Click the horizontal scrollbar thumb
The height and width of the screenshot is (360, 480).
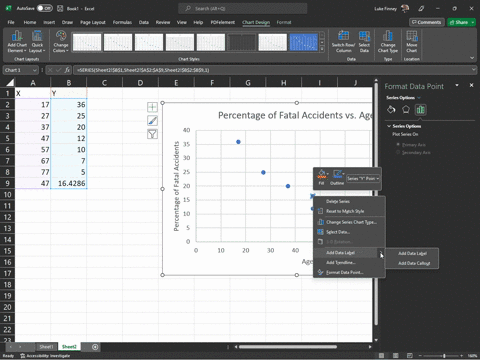pyautogui.click(x=288, y=347)
